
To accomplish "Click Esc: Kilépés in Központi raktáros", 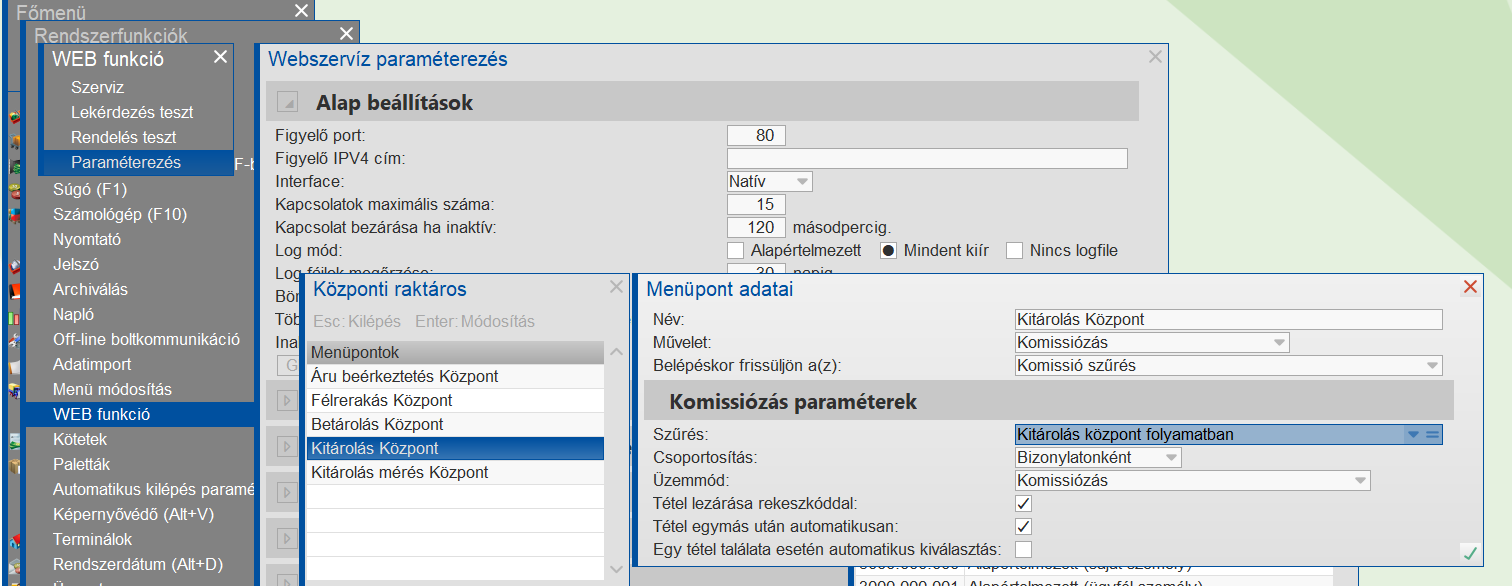I will click(x=357, y=321).
